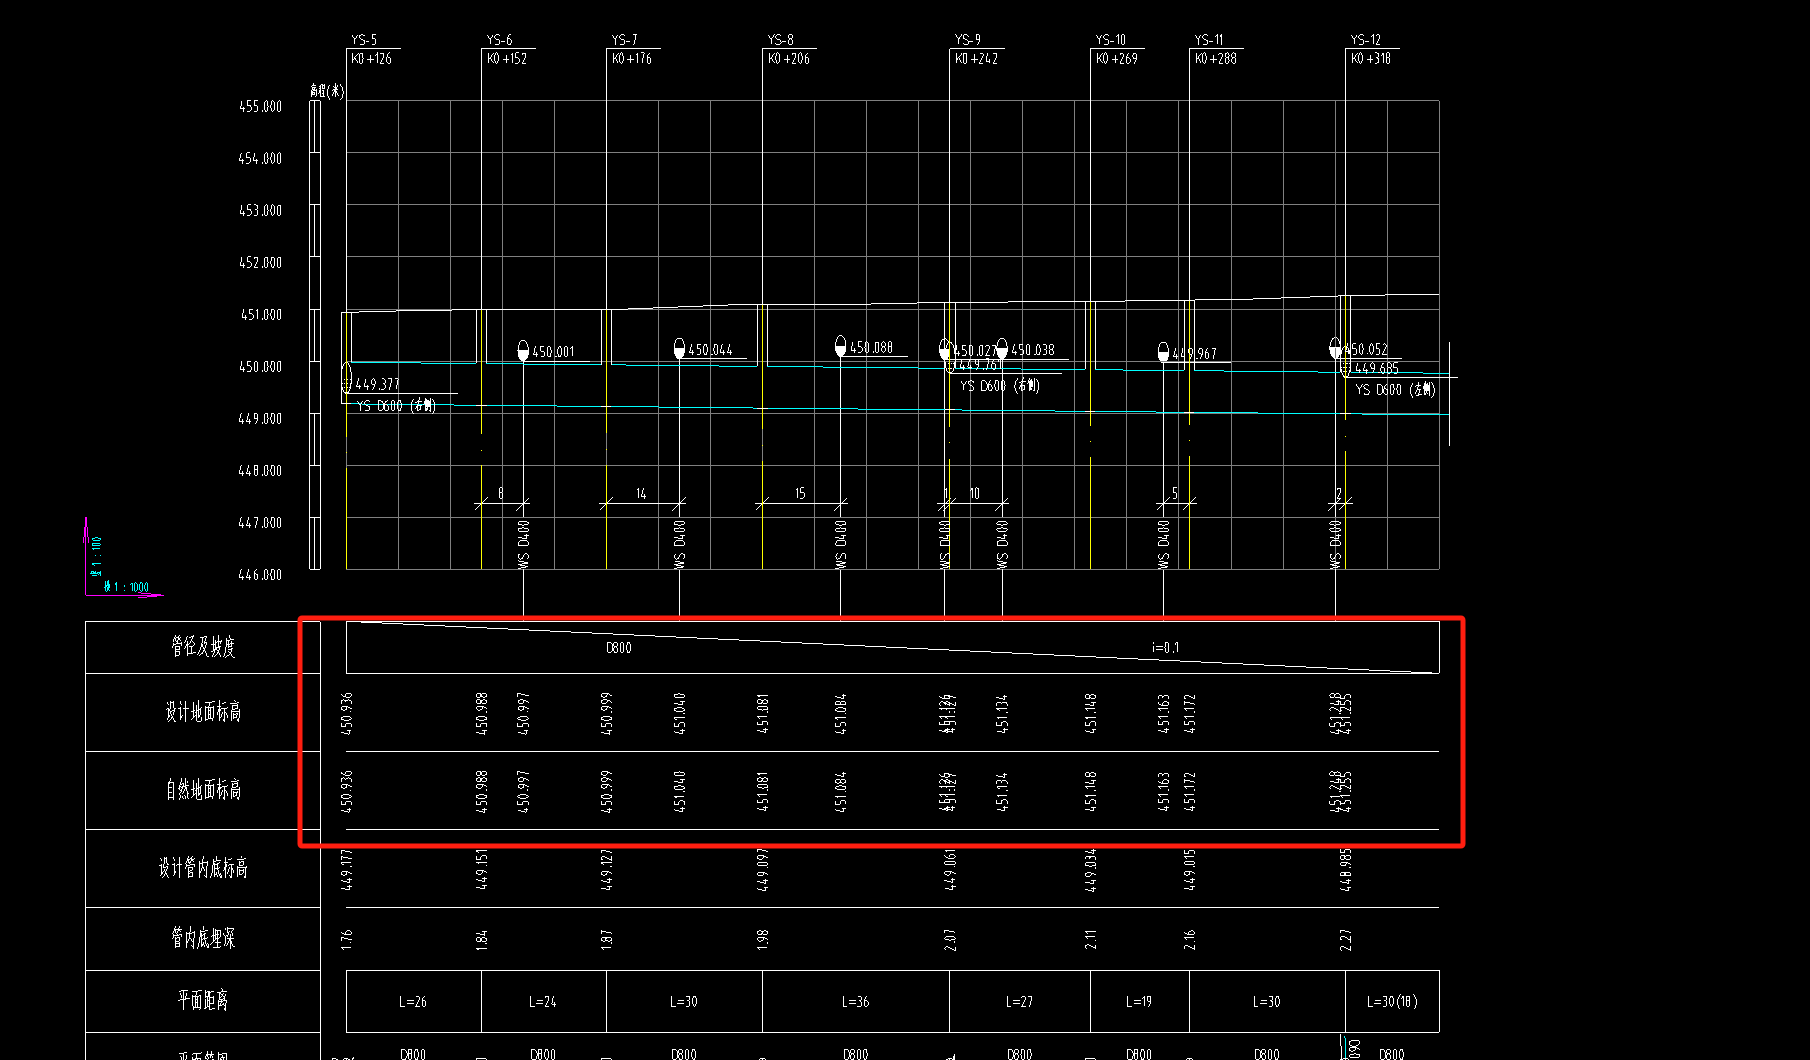The width and height of the screenshot is (1810, 1060).
Task: Select the YS-12 node label
Action: pos(1365,40)
